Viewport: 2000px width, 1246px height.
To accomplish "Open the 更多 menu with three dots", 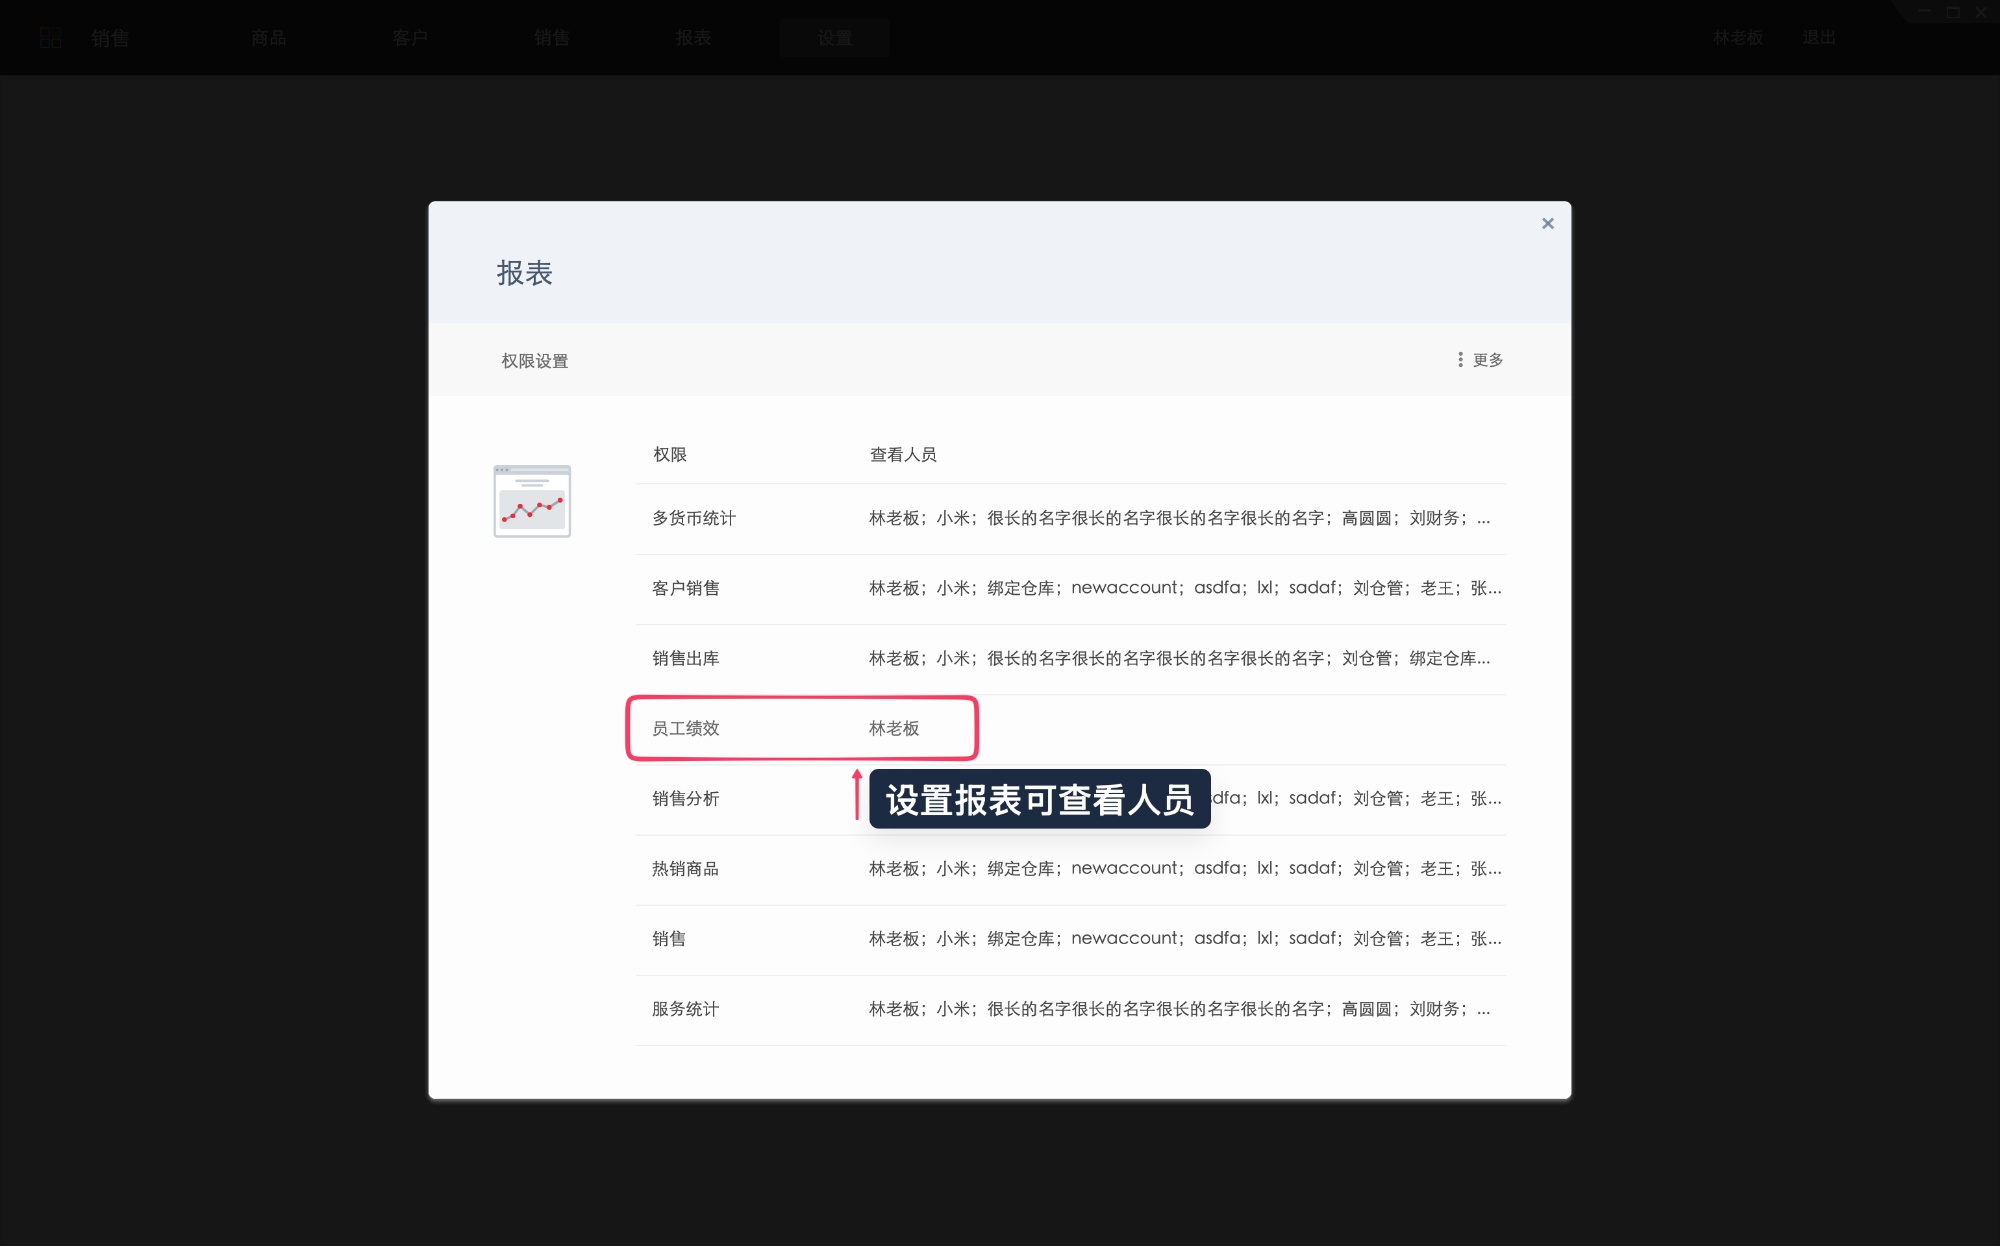I will [x=1480, y=360].
